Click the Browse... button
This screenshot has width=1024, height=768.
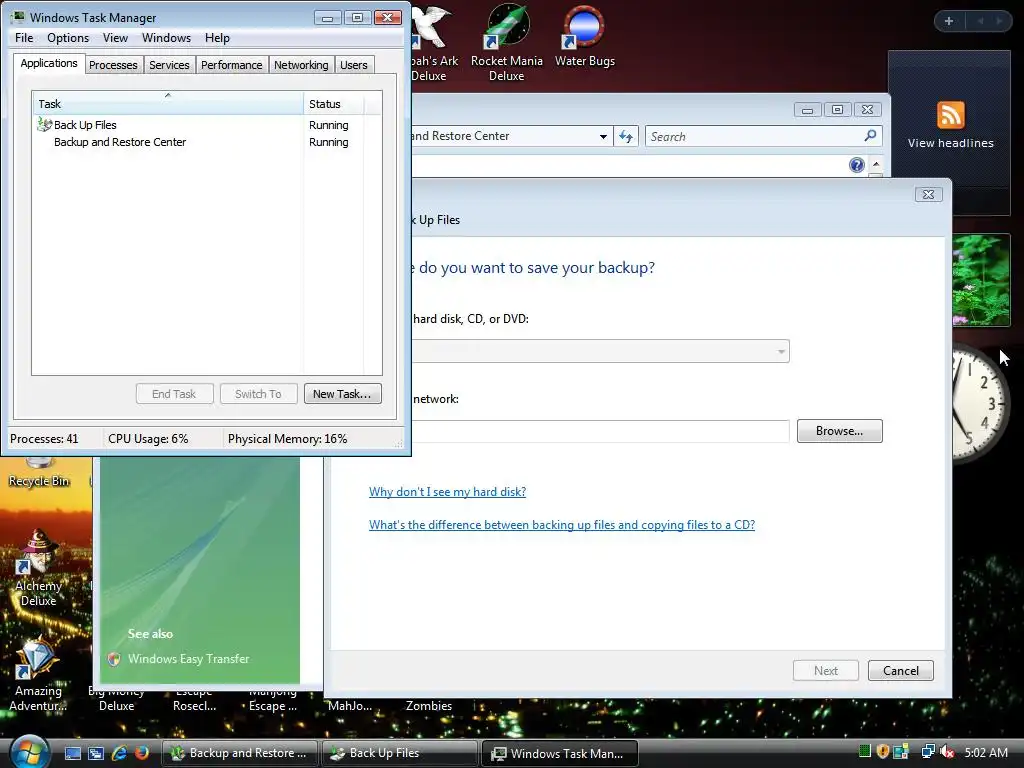(840, 431)
